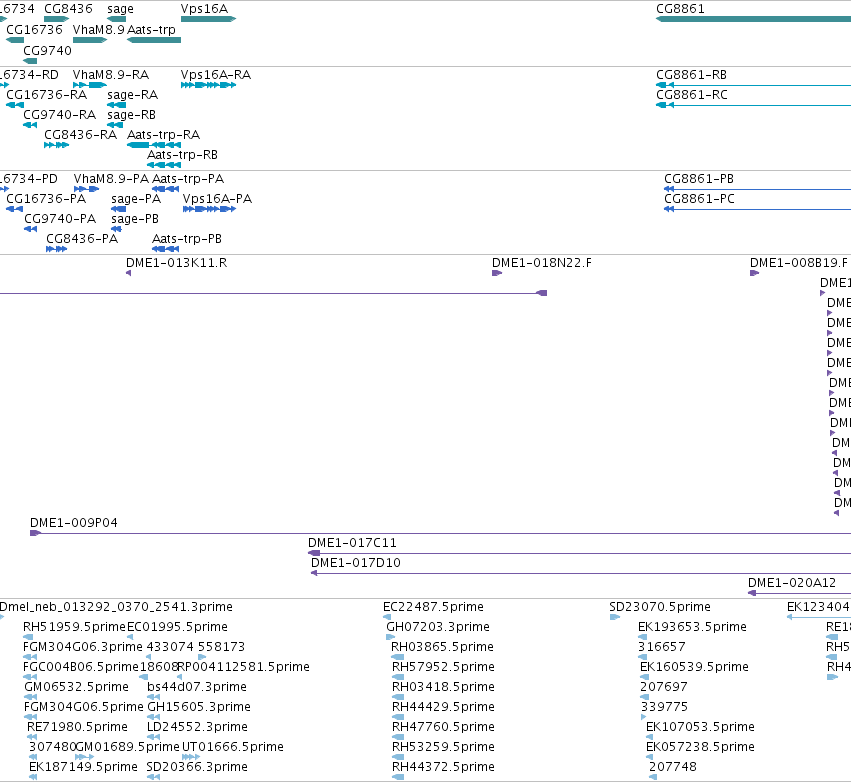Select the EK160539.5prime EST label

point(694,667)
